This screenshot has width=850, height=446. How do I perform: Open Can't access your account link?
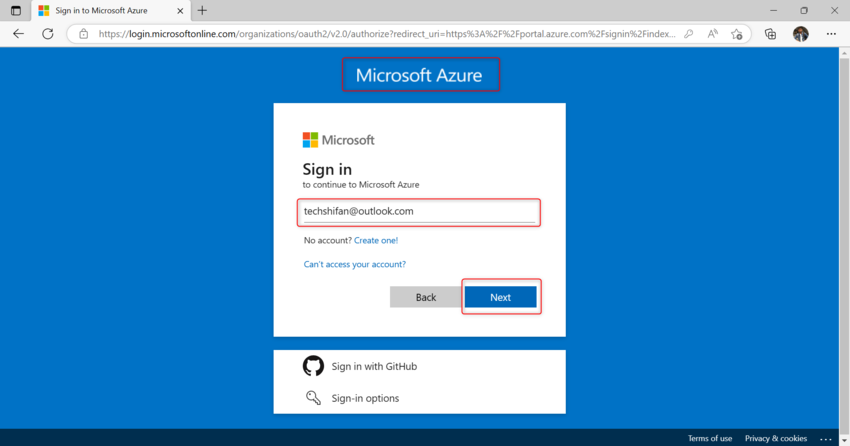click(x=355, y=264)
